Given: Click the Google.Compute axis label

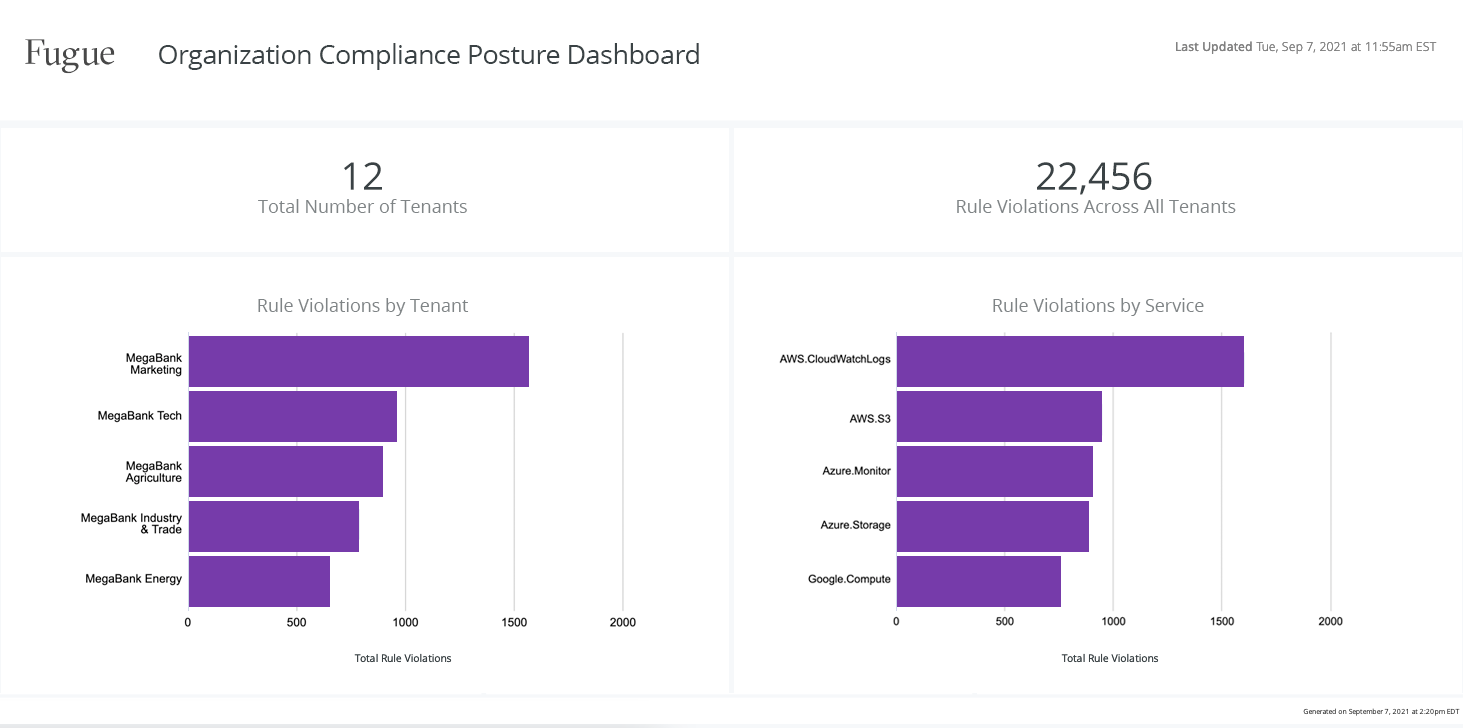Looking at the screenshot, I should pyautogui.click(x=849, y=579).
